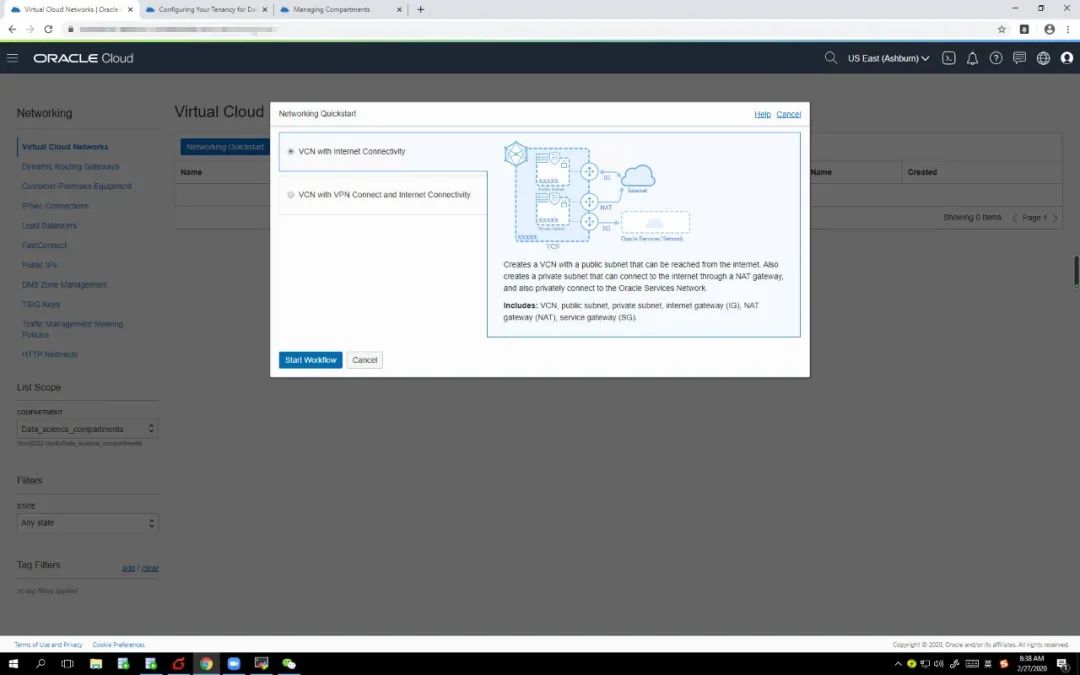Screen dimensions: 1080x675
Task: Open the support chat bubble icon
Action: point(1019,59)
